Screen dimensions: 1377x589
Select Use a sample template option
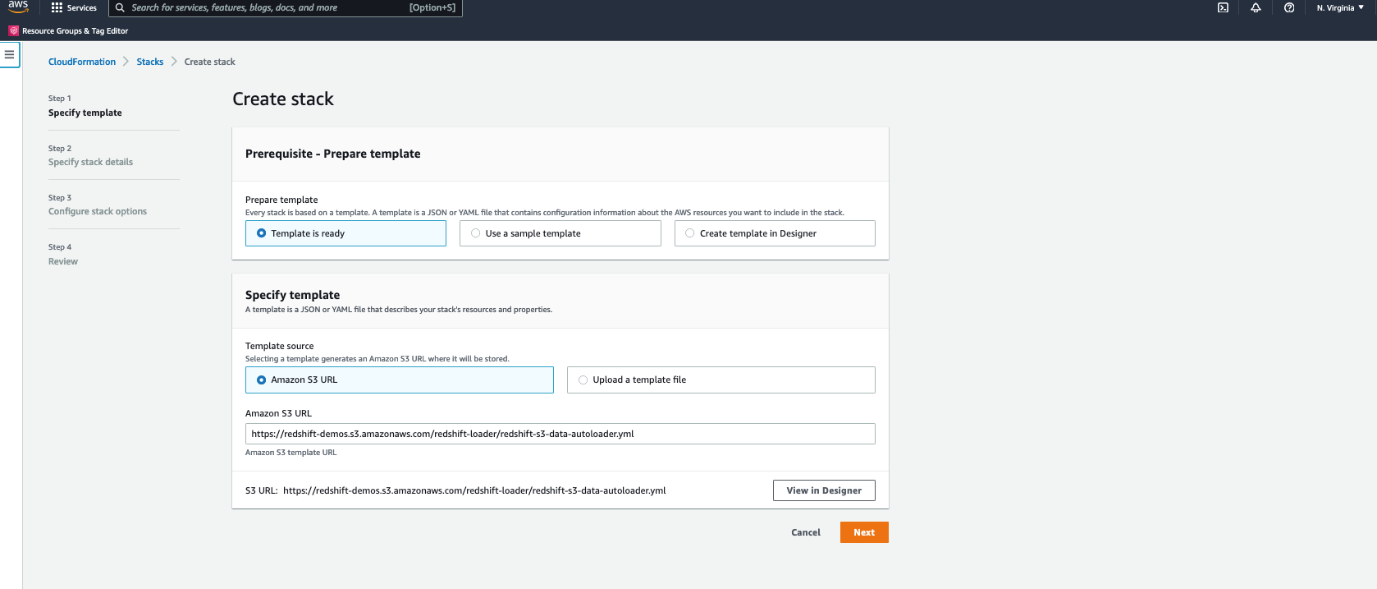coord(560,233)
